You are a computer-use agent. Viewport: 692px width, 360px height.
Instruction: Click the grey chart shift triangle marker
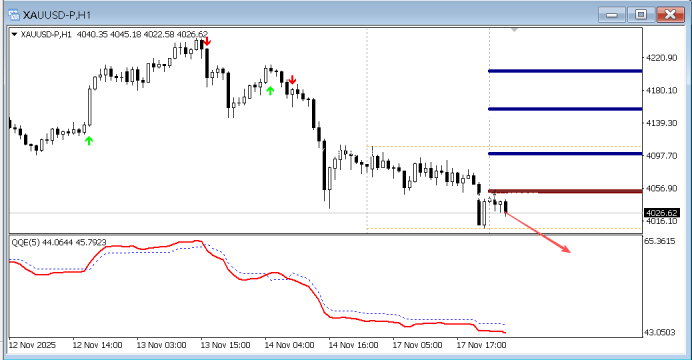[x=514, y=30]
